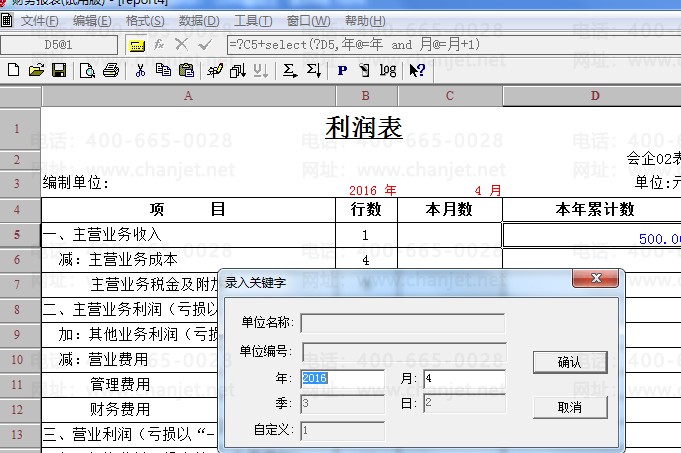The height and width of the screenshot is (453, 681).
Task: Click the 年 field containing 2016
Action: [x=343, y=378]
